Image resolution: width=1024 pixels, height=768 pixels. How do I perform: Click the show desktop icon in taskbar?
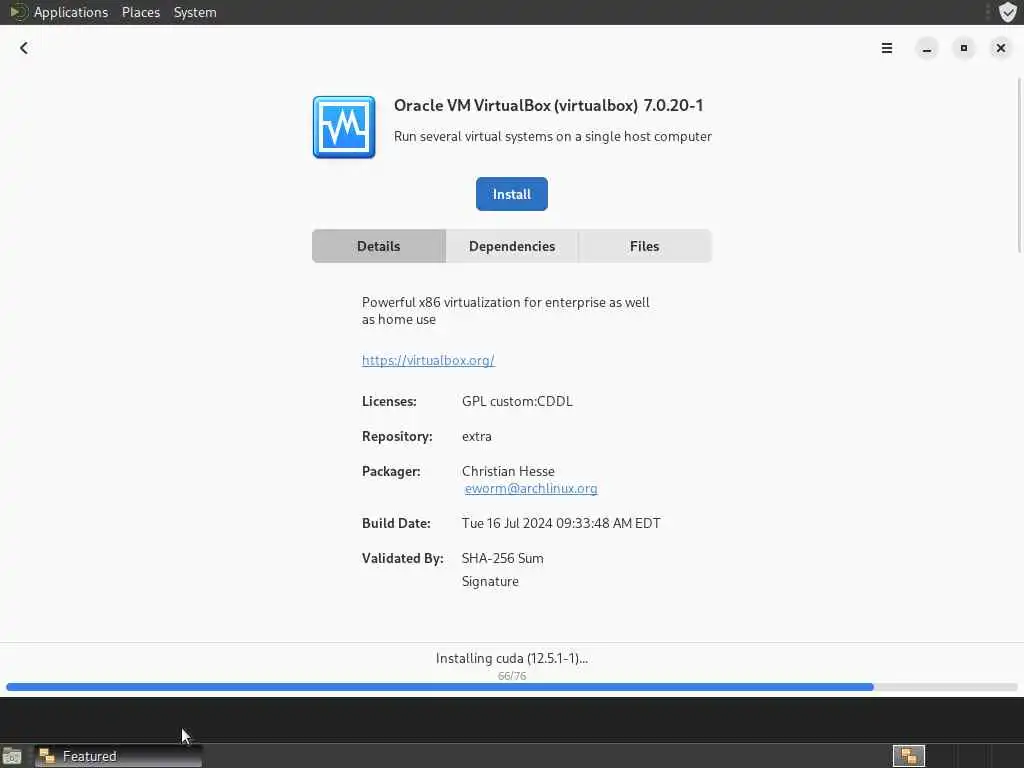point(12,756)
